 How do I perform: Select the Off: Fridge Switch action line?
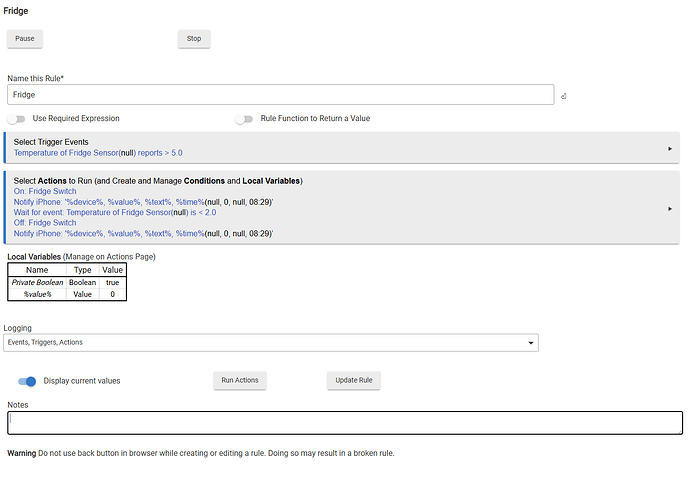[x=45, y=223]
